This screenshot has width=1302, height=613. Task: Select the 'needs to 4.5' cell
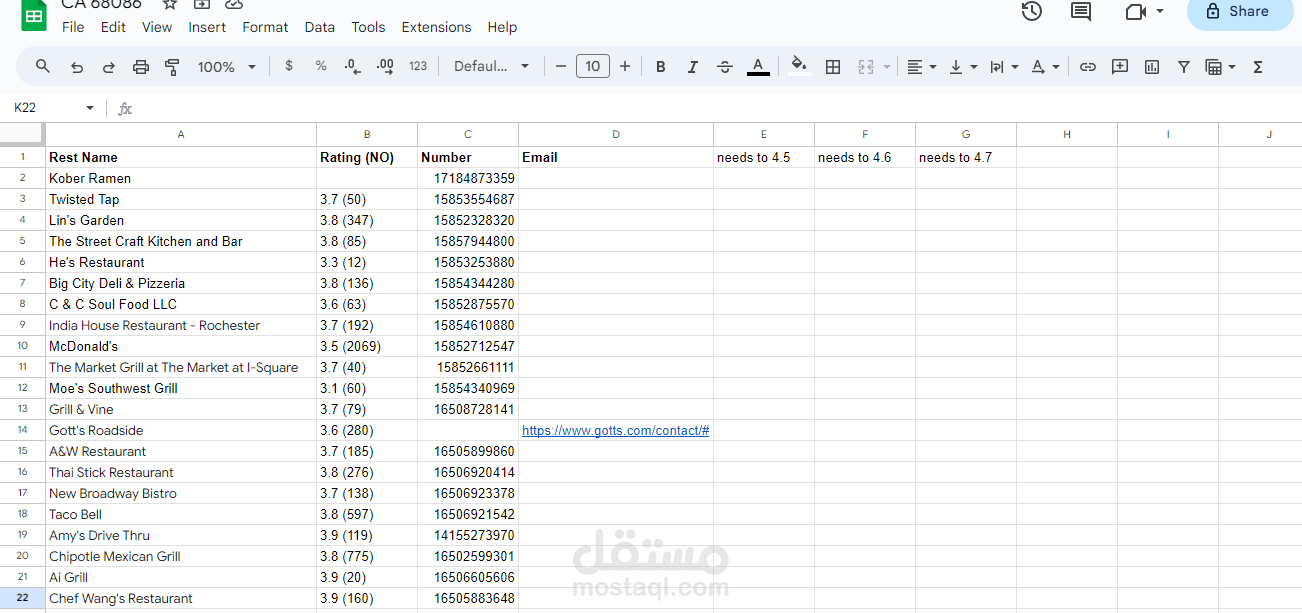pyautogui.click(x=764, y=157)
